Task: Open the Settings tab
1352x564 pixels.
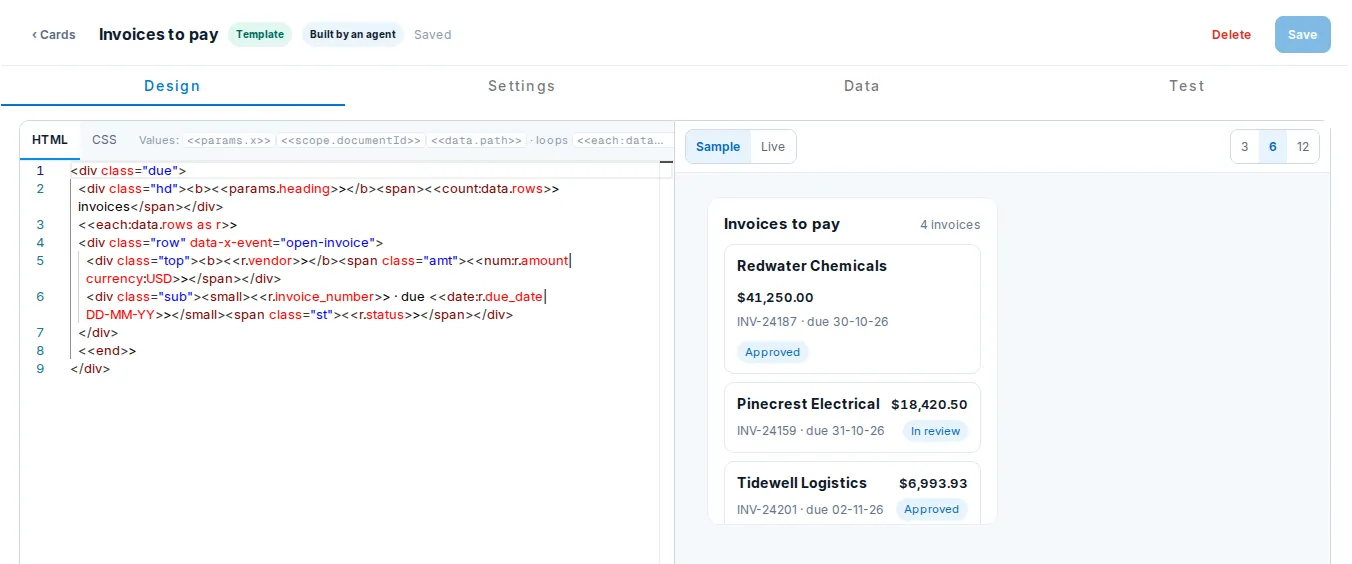Action: point(521,86)
